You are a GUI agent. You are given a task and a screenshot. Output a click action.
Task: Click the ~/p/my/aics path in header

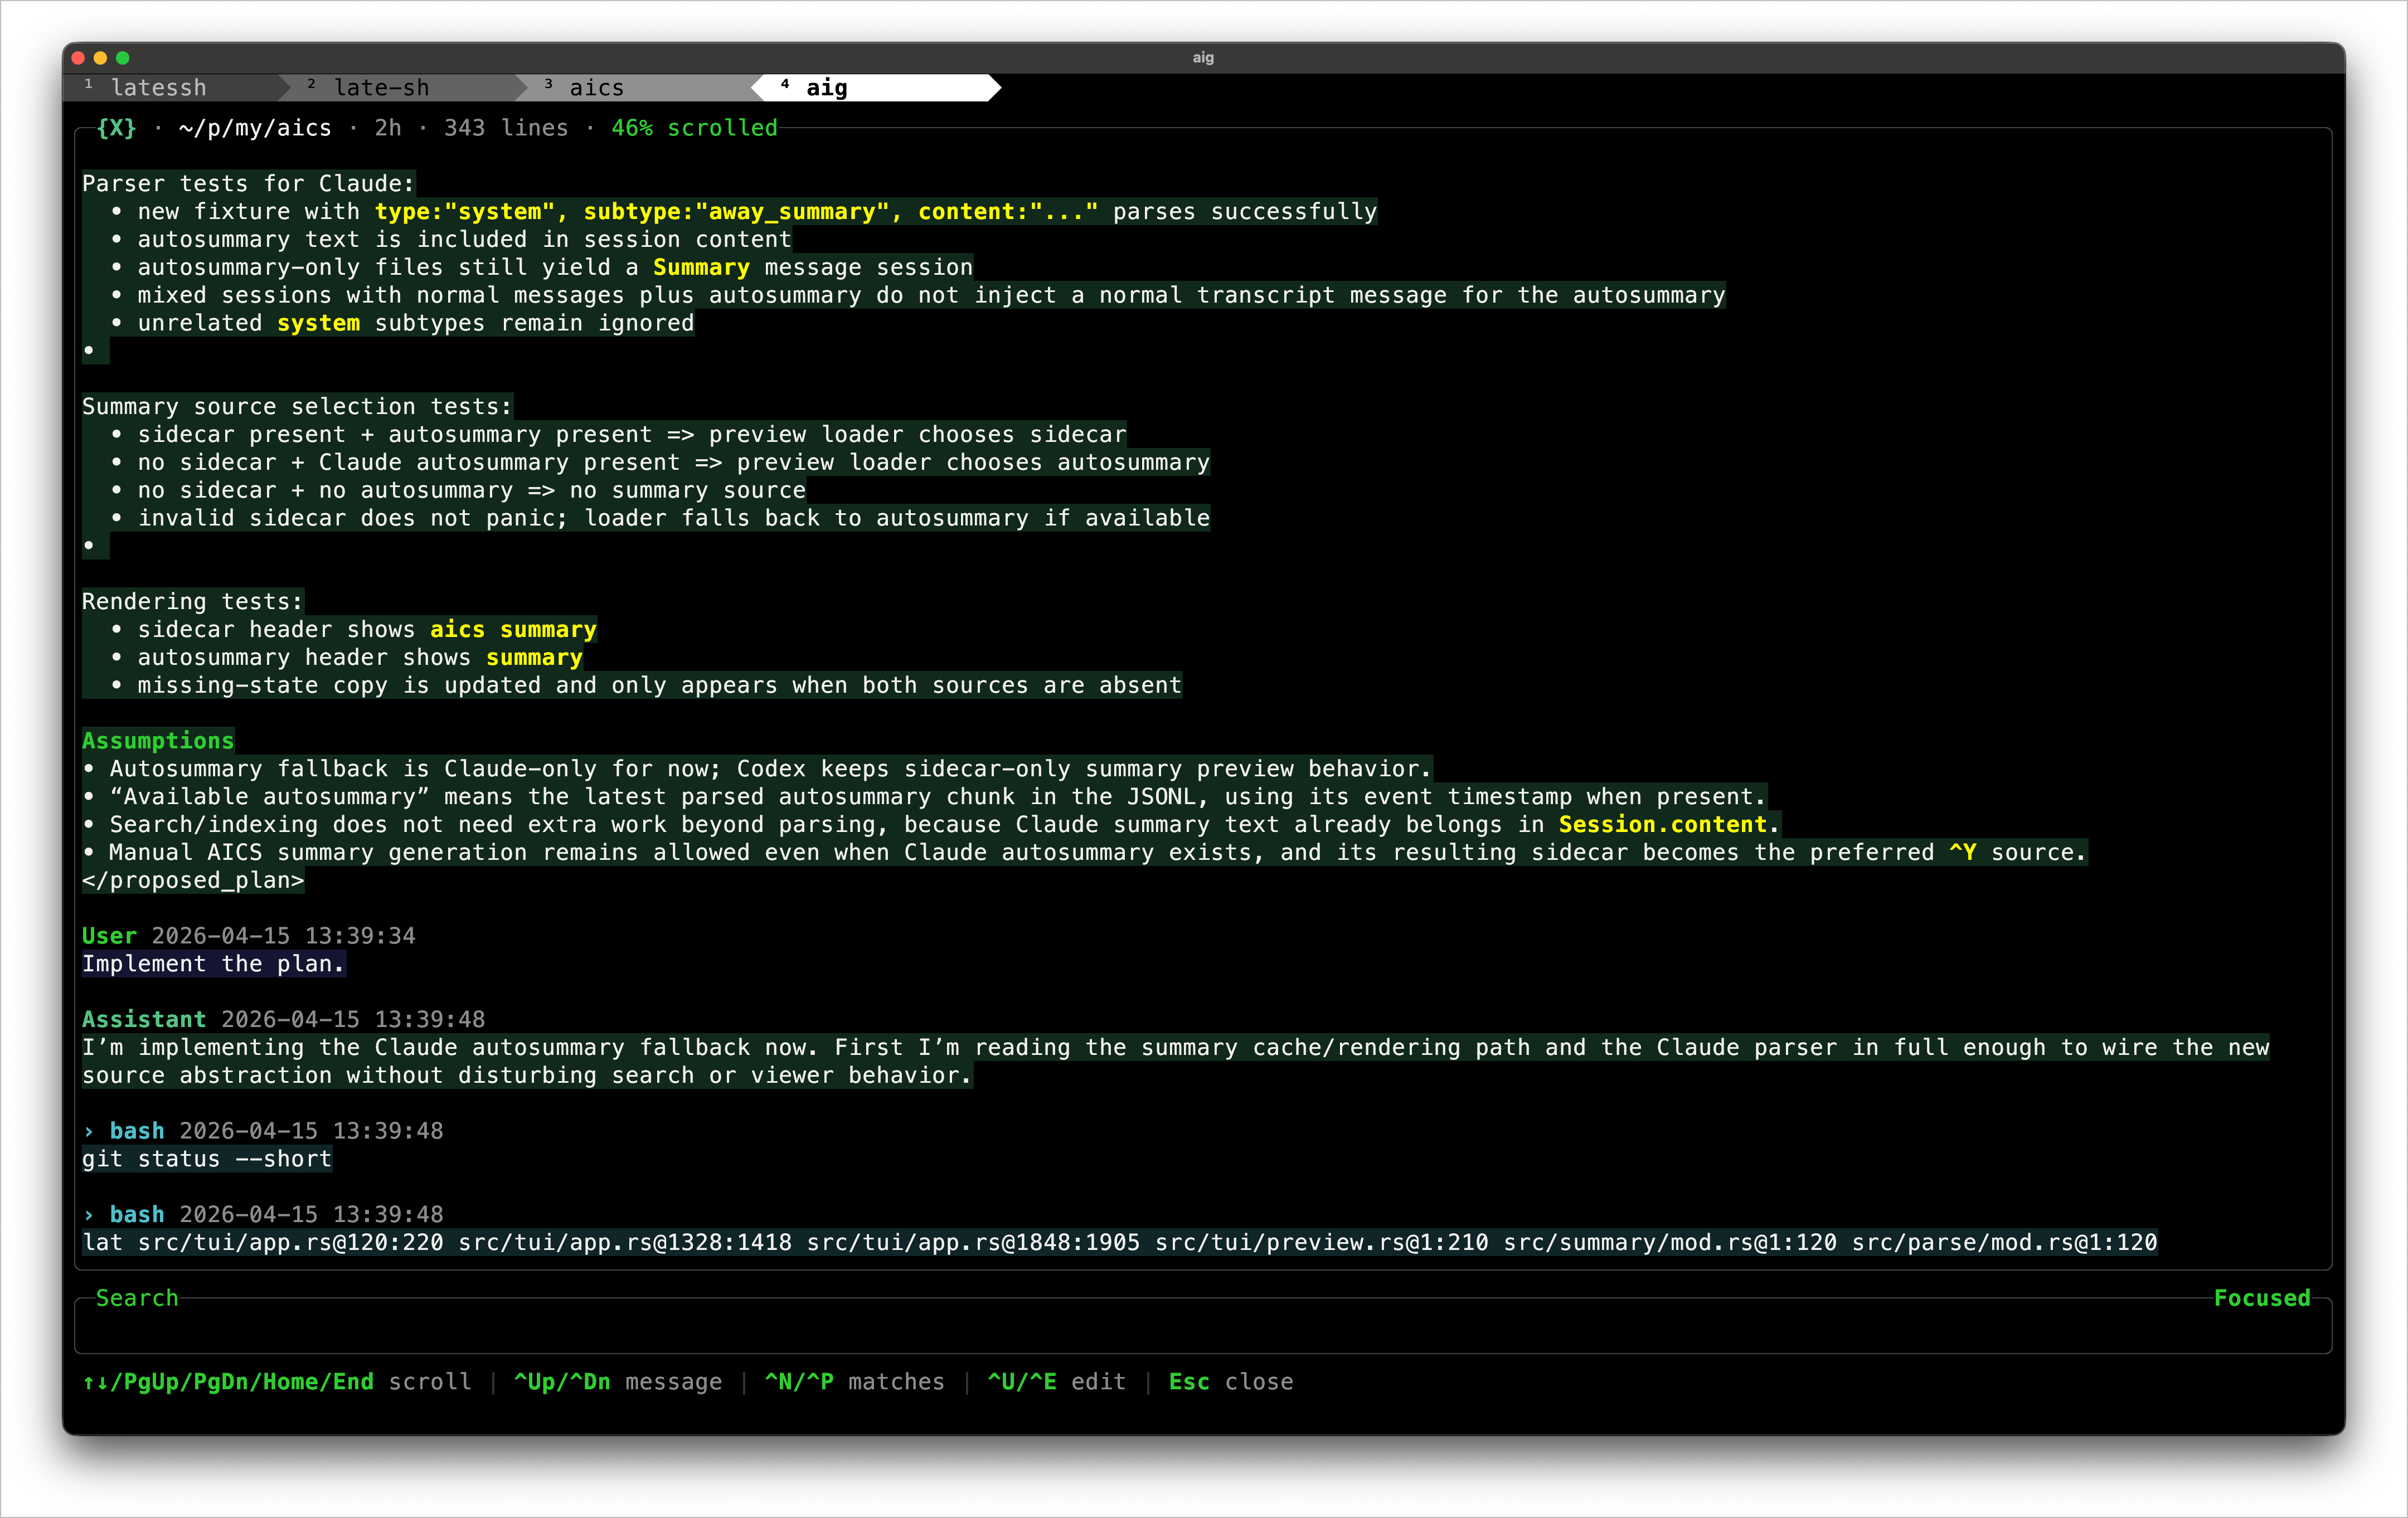[x=255, y=128]
